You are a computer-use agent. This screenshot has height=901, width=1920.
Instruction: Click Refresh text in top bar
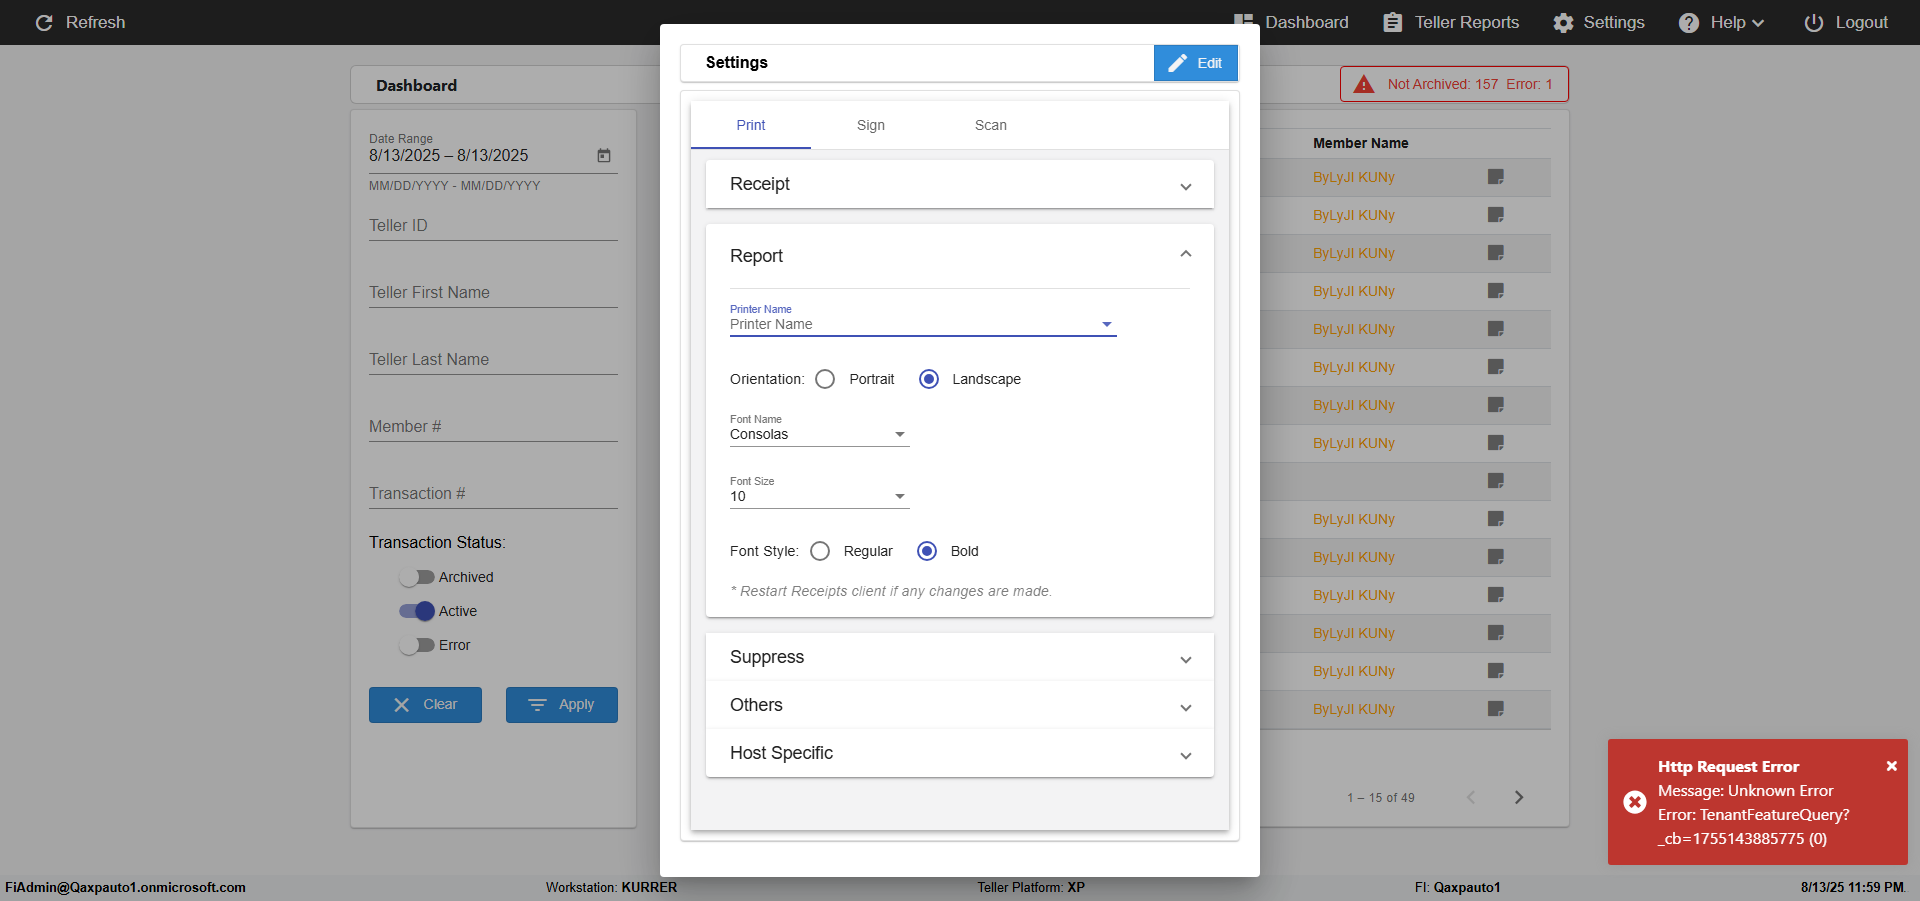pos(96,22)
